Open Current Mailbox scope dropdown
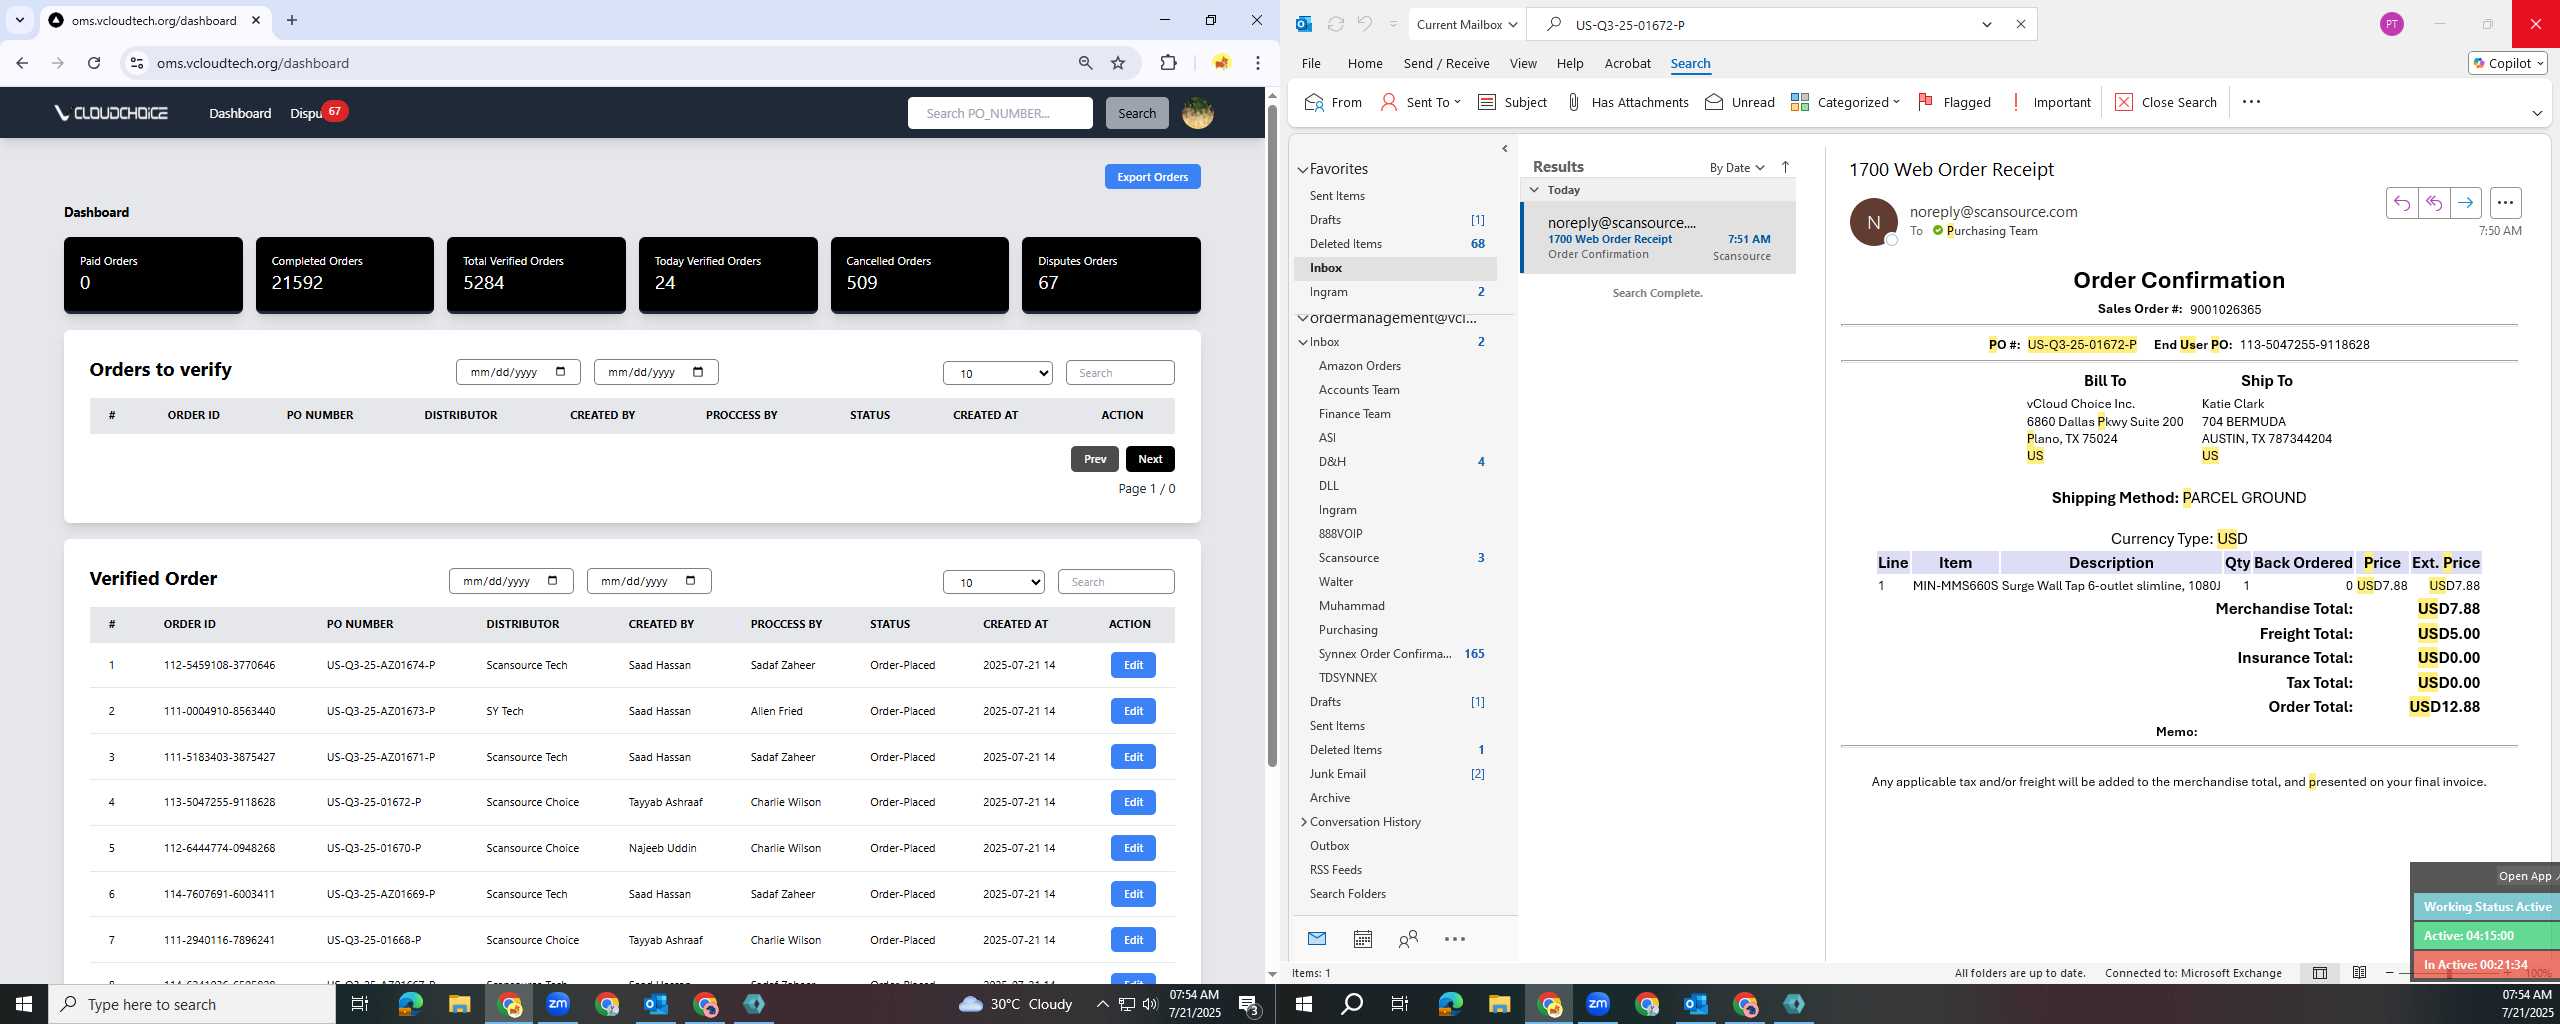This screenshot has width=2560, height=1024. click(x=1466, y=24)
